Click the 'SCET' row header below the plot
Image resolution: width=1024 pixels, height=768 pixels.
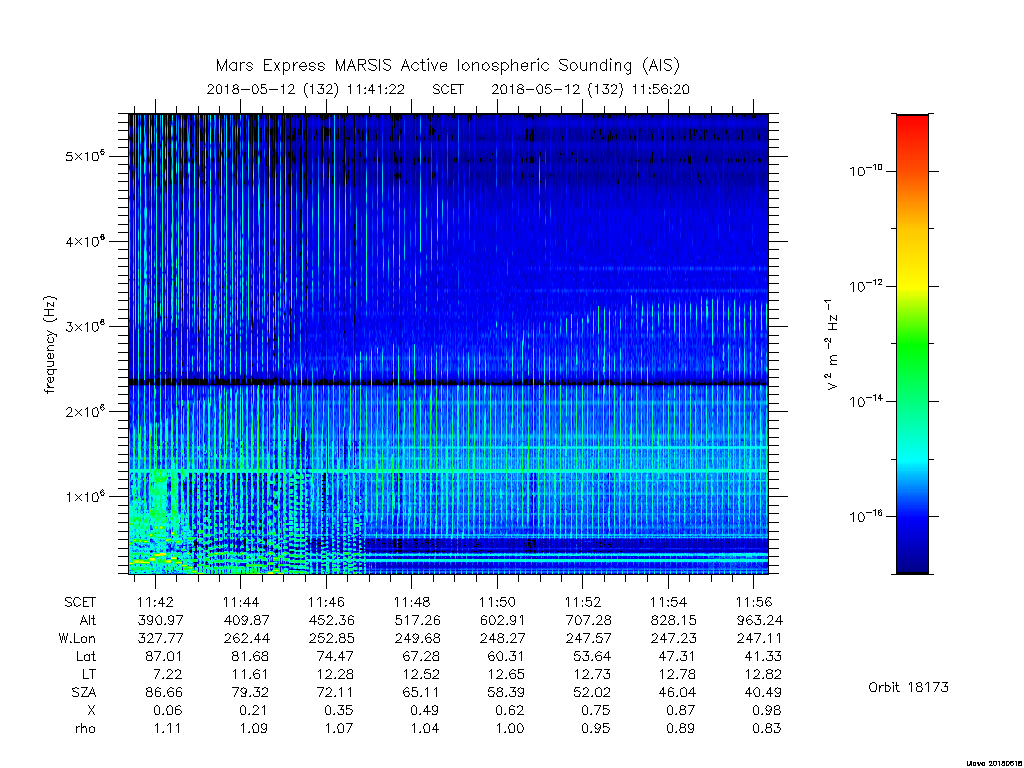[x=80, y=602]
